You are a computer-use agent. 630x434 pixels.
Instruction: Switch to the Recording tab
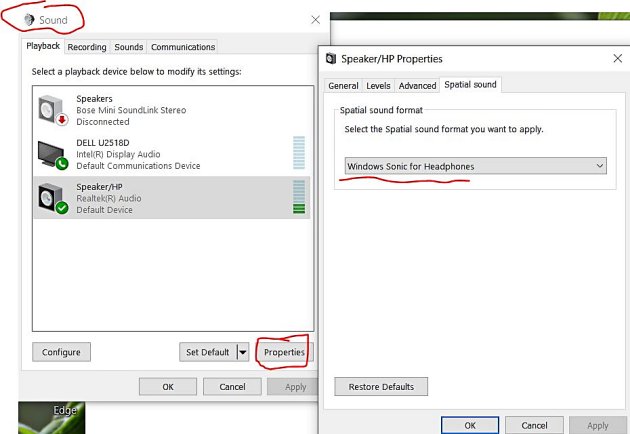[87, 47]
